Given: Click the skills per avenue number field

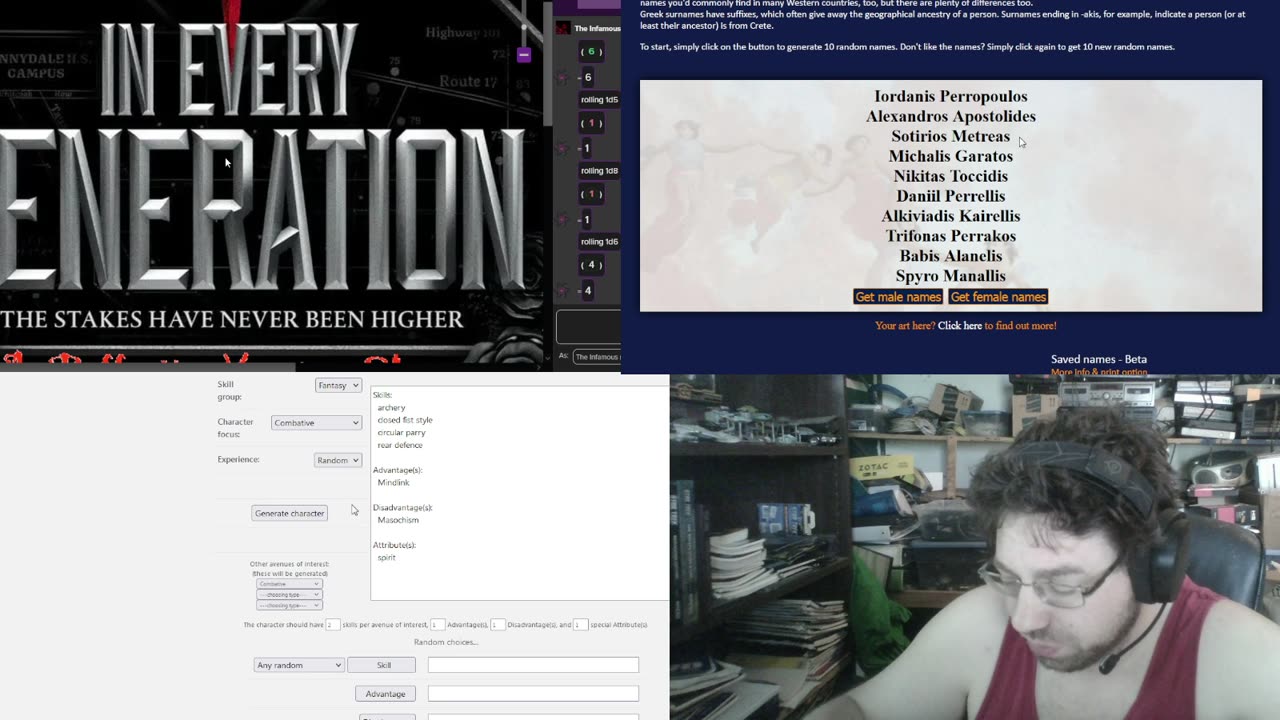Looking at the screenshot, I should [x=333, y=625].
